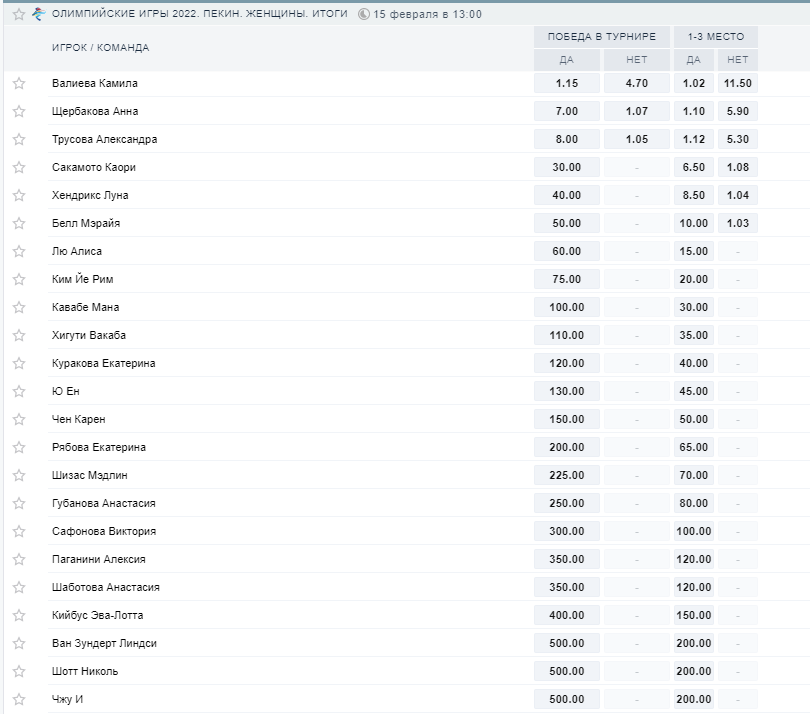Favorite Куракова Екатерина using star icon

click(18, 364)
